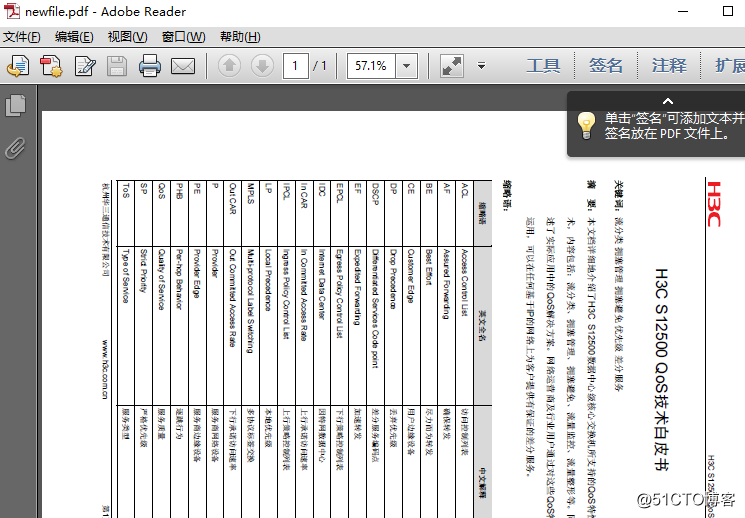
Task: Open the 窗口(W) menu
Action: (183, 37)
